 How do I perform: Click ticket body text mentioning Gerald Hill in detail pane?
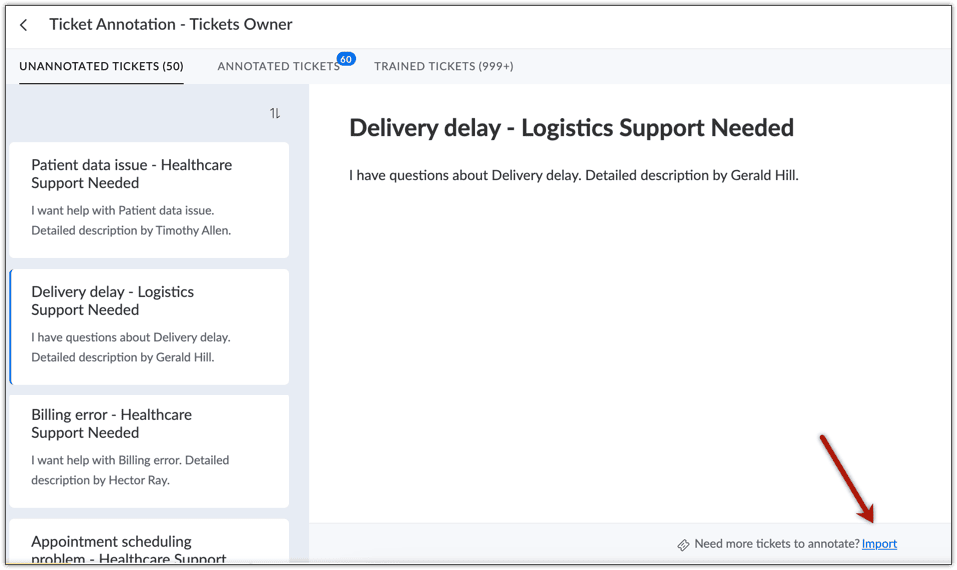(x=573, y=175)
